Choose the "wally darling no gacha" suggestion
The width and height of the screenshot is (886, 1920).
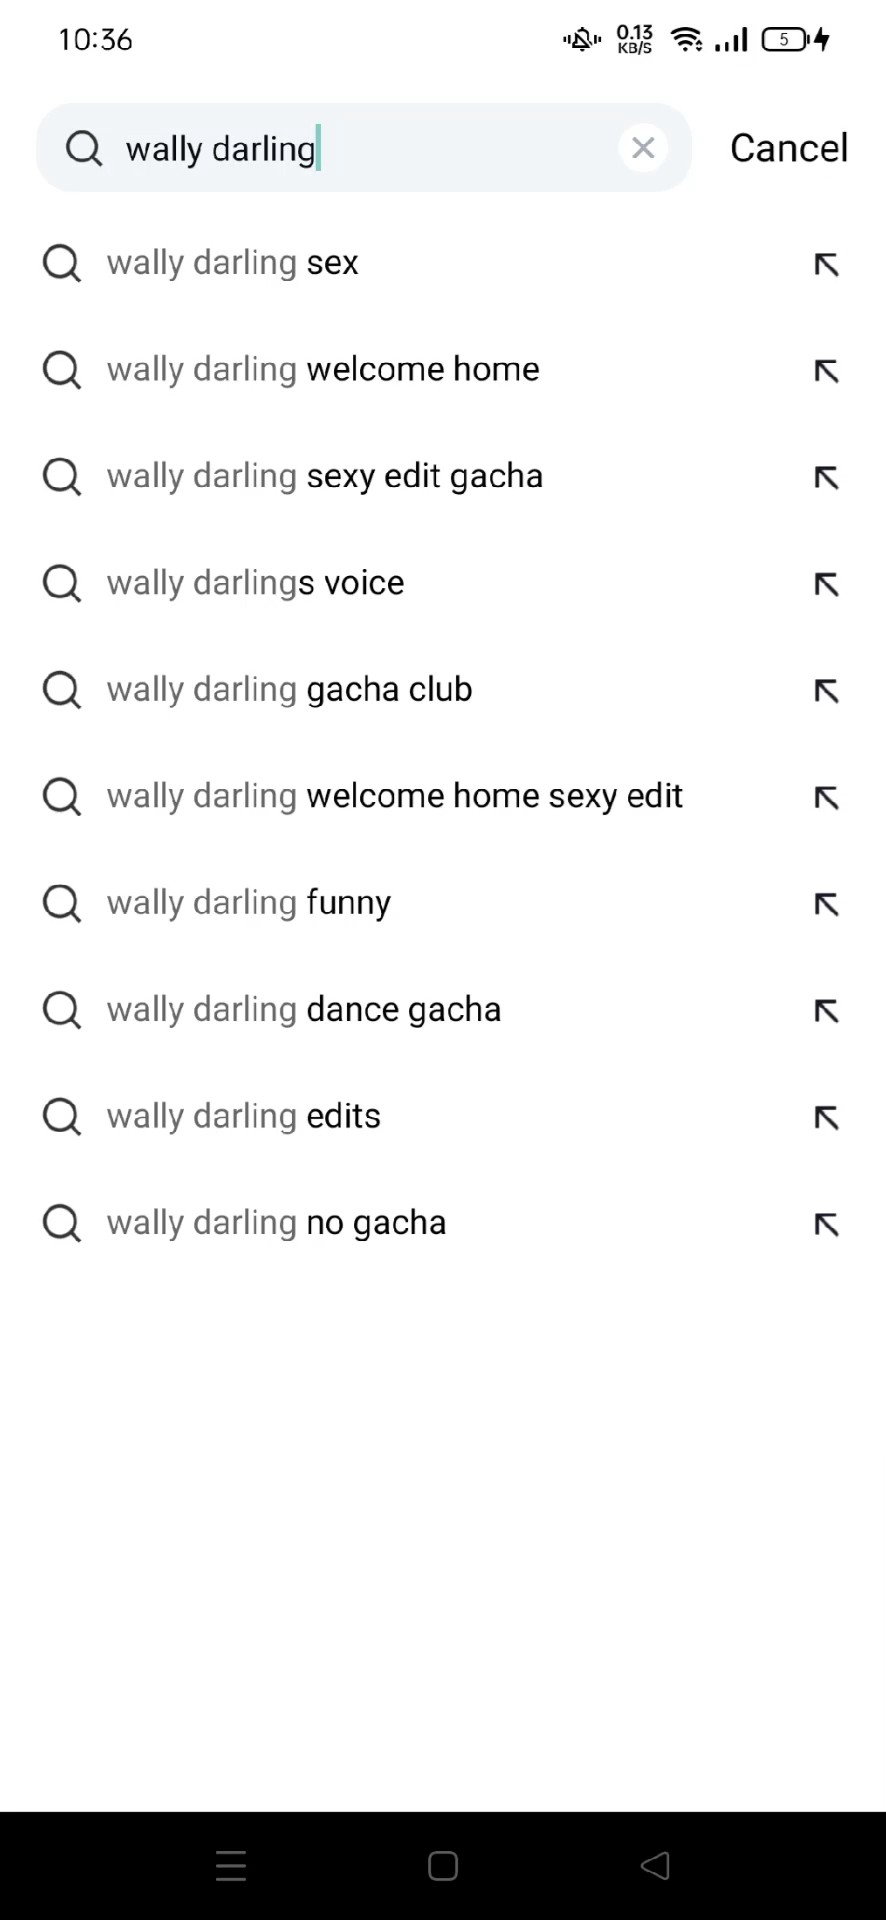[276, 1222]
